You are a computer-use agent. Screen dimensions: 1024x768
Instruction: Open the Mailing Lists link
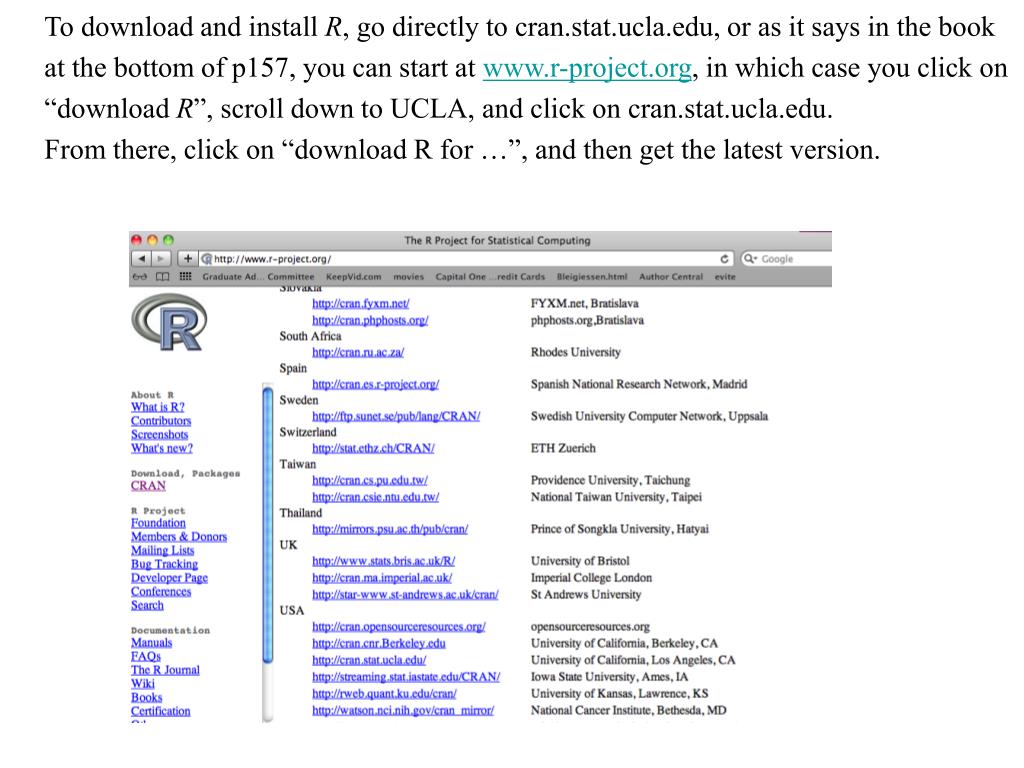(x=162, y=551)
